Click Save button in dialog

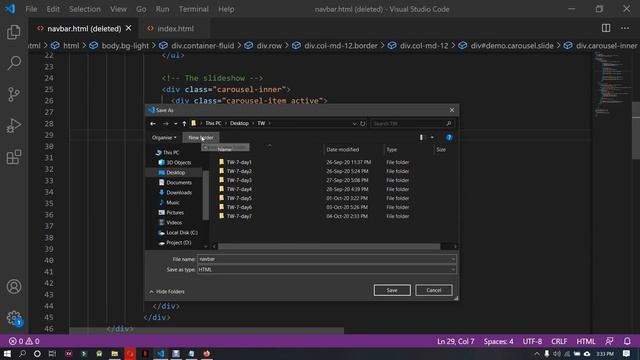(392, 290)
